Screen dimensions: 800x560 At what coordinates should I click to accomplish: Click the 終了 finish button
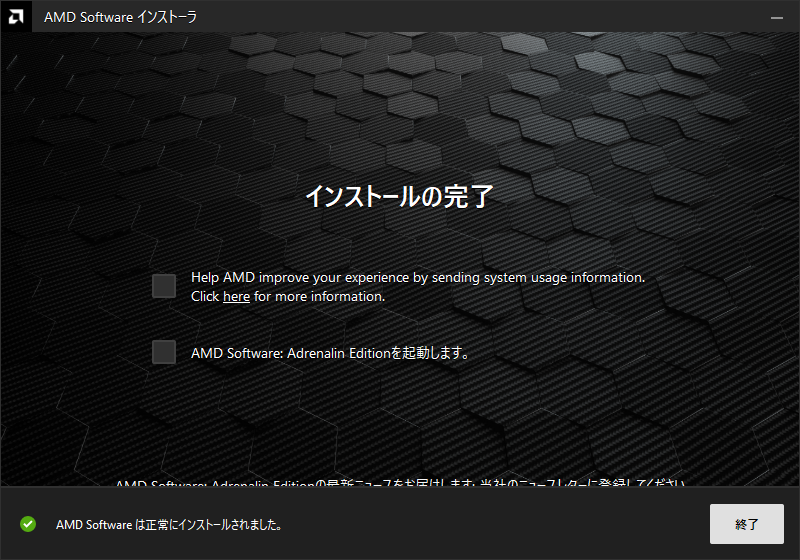click(746, 524)
